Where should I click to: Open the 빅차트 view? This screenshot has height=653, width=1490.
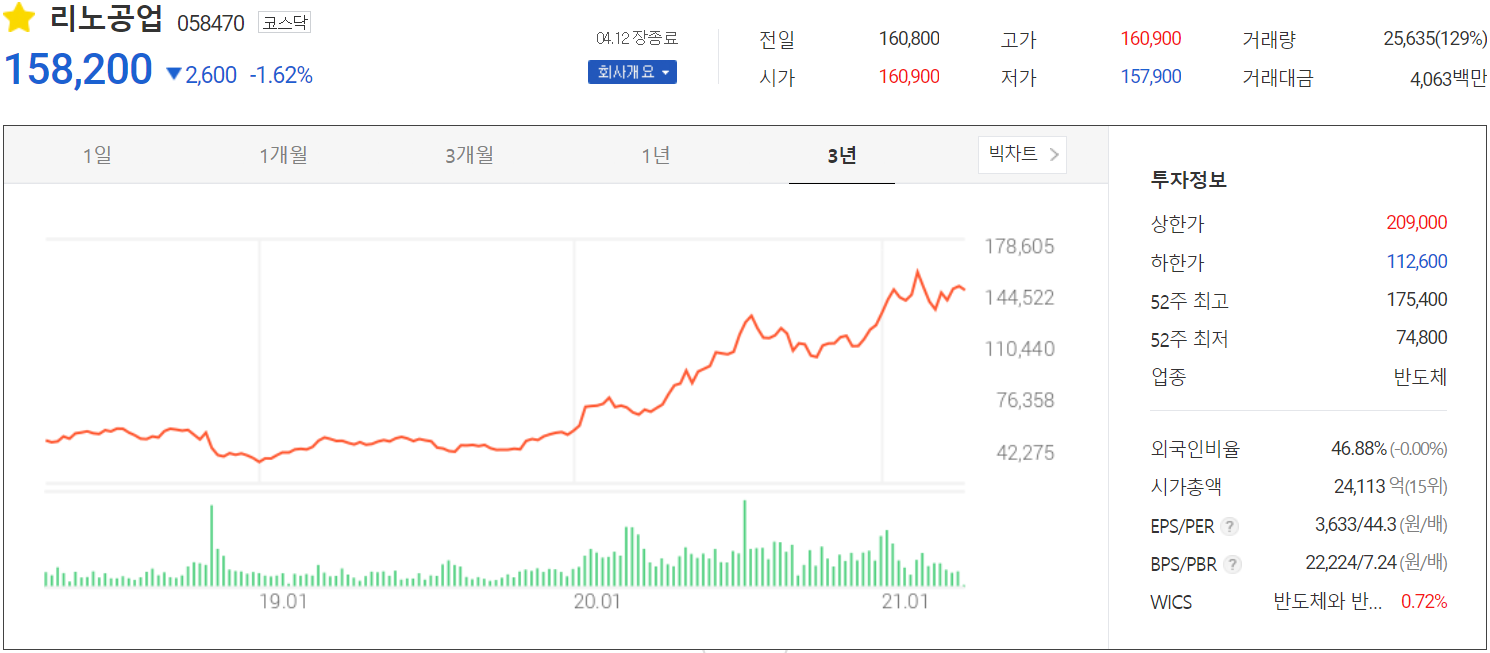coord(1022,154)
